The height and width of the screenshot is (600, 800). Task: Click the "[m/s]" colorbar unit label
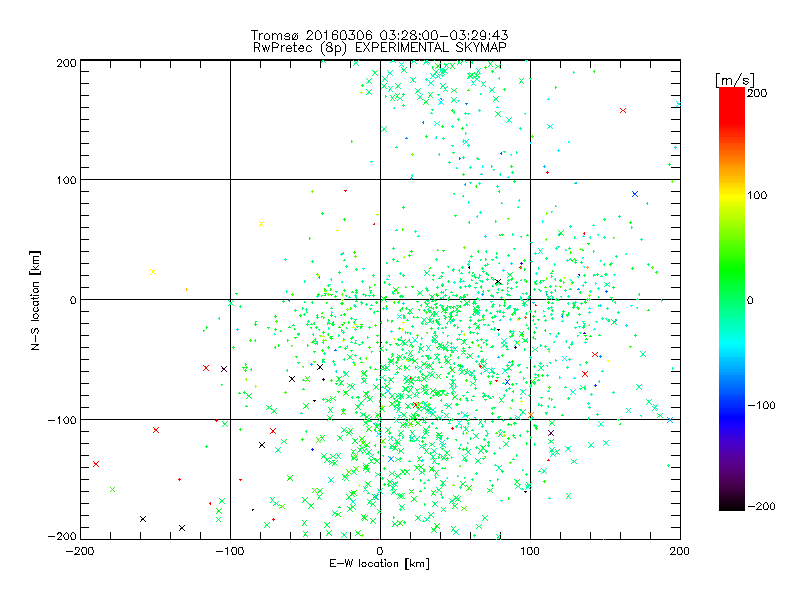click(x=735, y=80)
